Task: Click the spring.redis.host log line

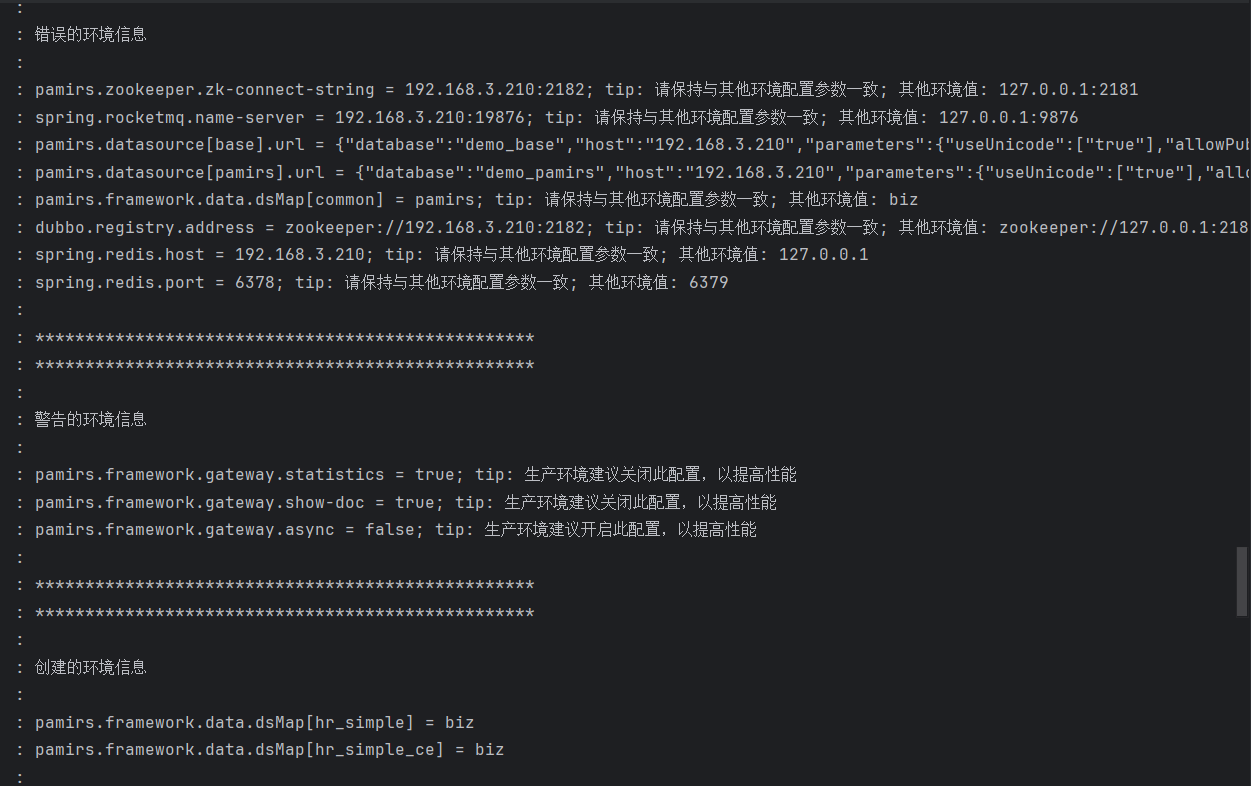Action: tap(451, 255)
